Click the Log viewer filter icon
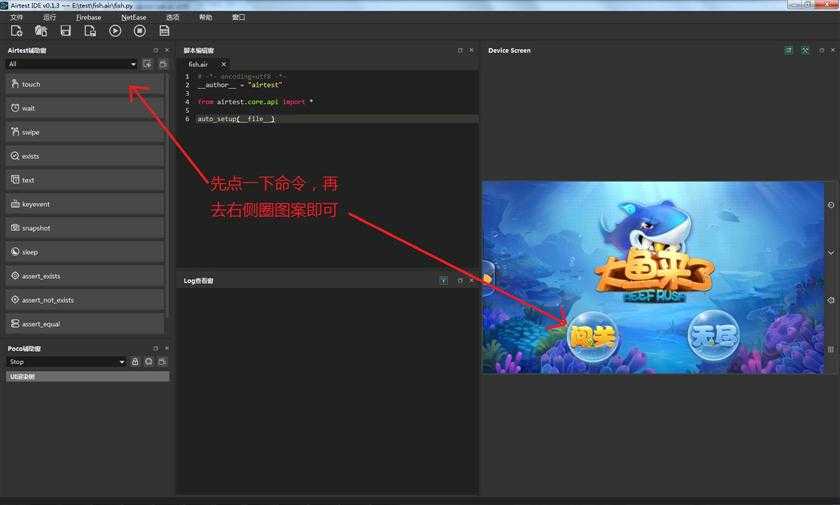This screenshot has width=840, height=505. click(x=444, y=281)
